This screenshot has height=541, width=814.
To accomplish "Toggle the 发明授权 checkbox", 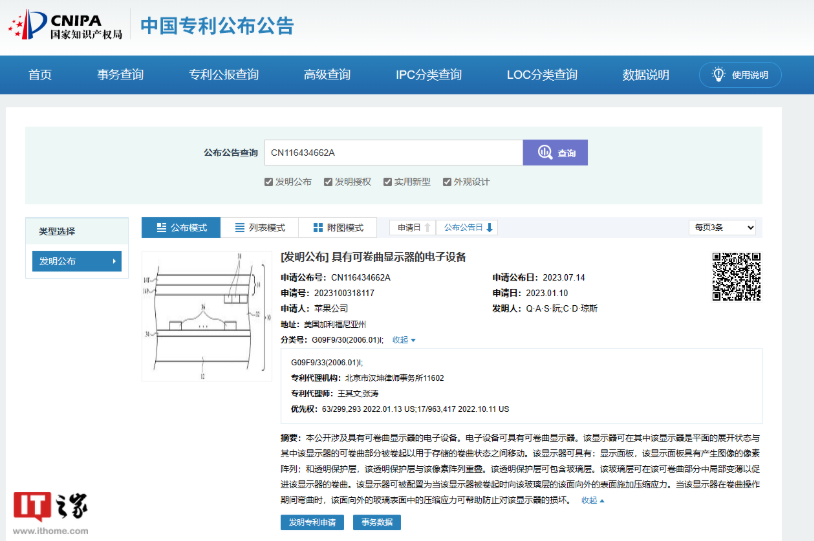I will coord(328,182).
